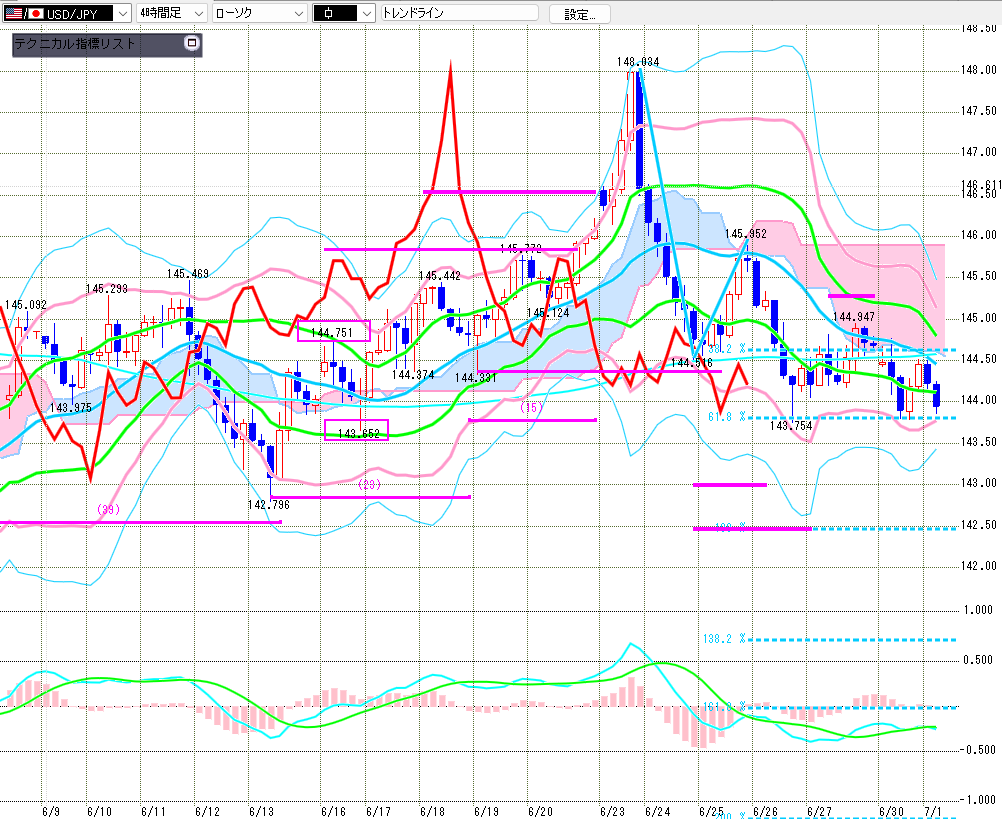This screenshot has width=1002, height=819.
Task: Click the 6/10 date axis label
Action: [99, 811]
